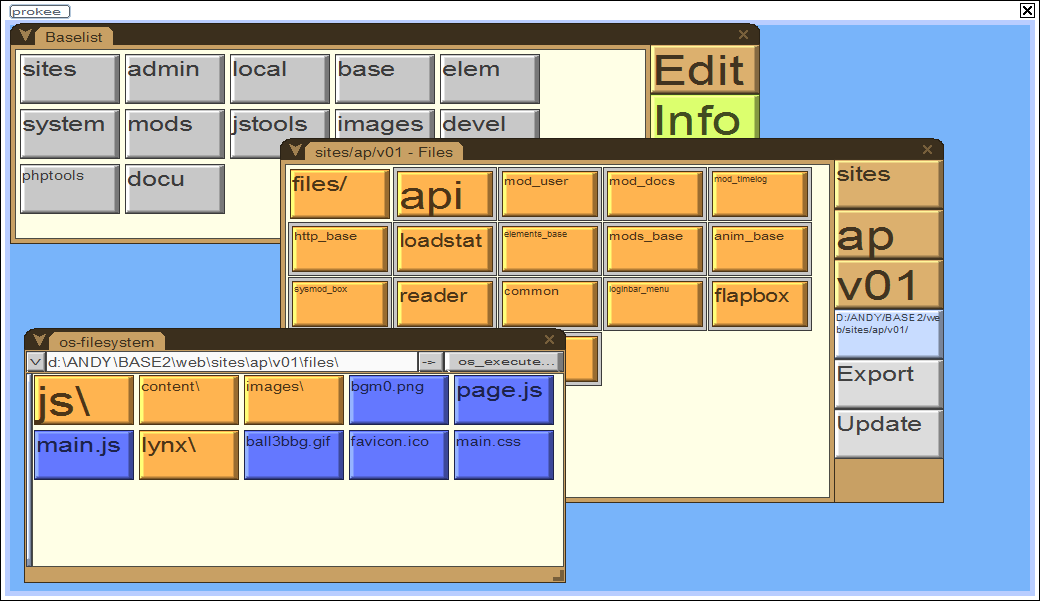The width and height of the screenshot is (1040, 601).
Task: Click the V icon on os-filesystem titlebar
Action: click(x=40, y=341)
